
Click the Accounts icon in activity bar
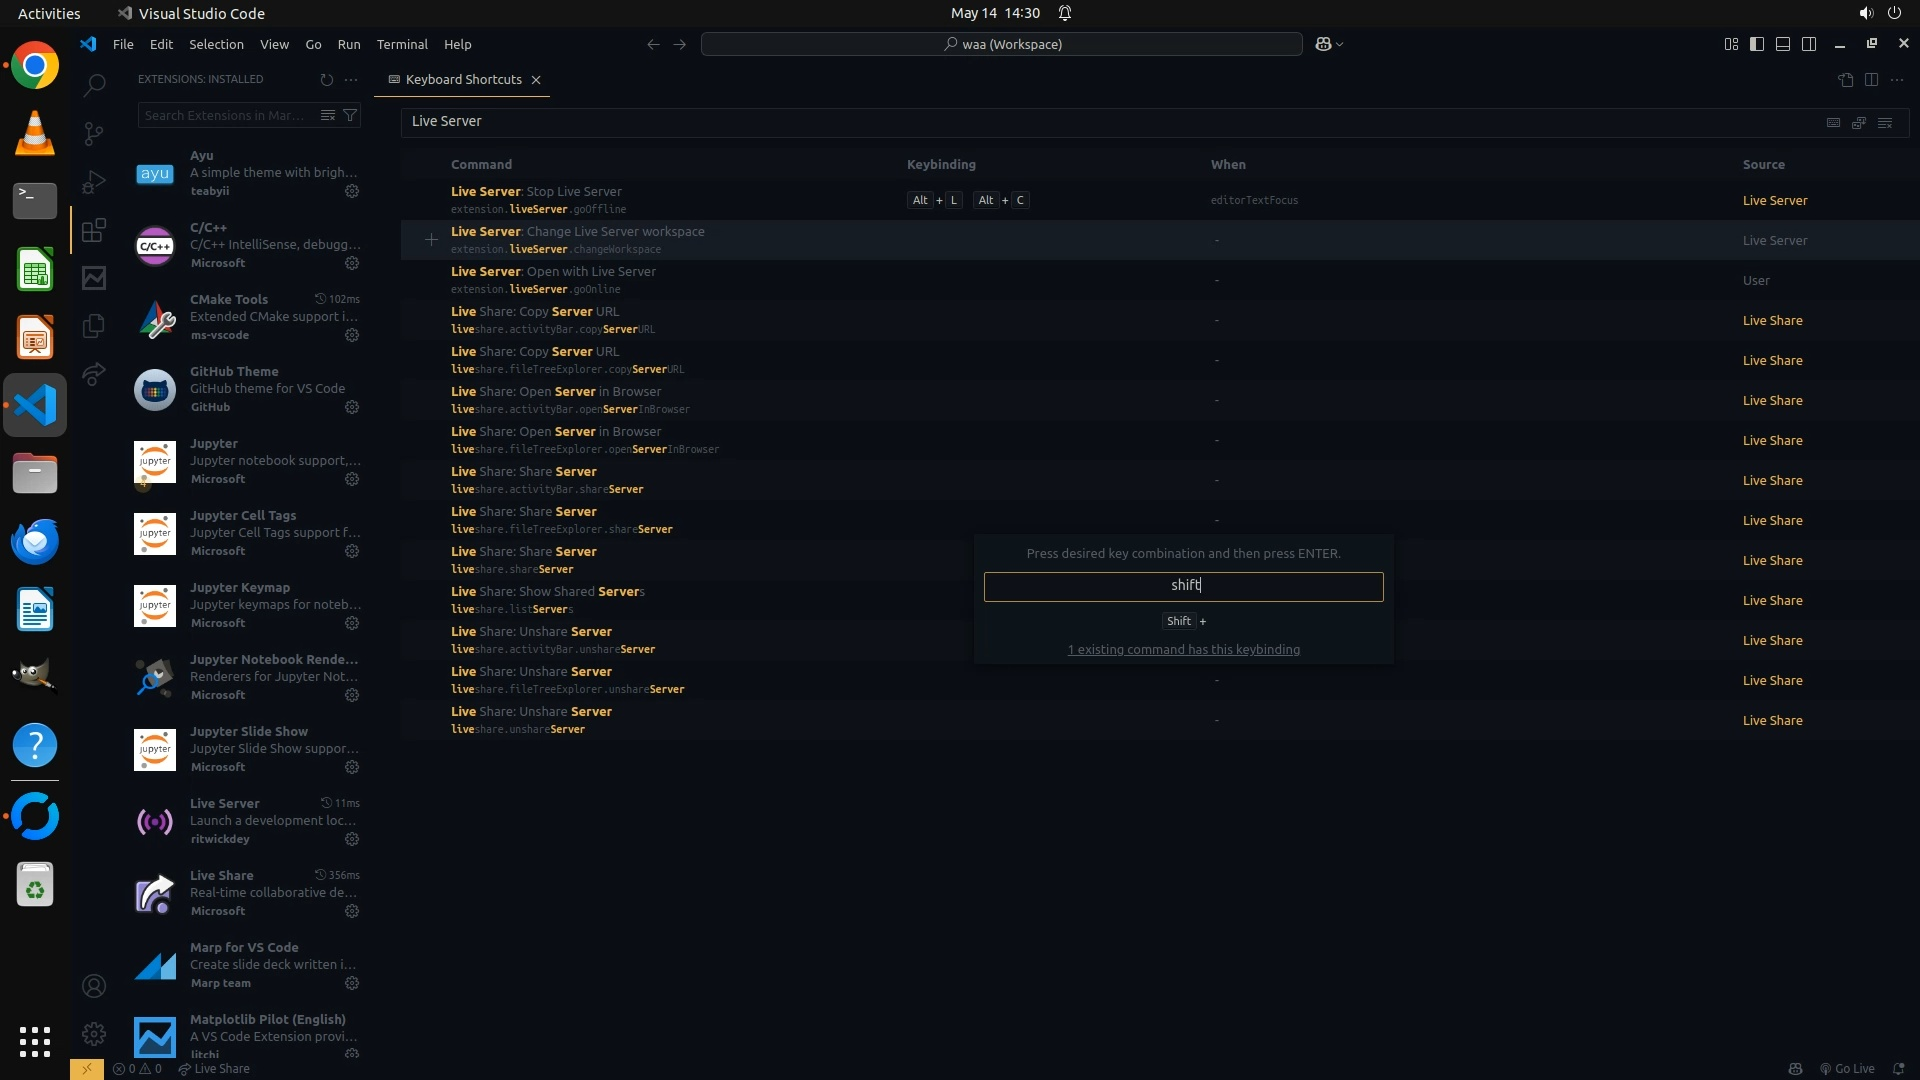94,986
